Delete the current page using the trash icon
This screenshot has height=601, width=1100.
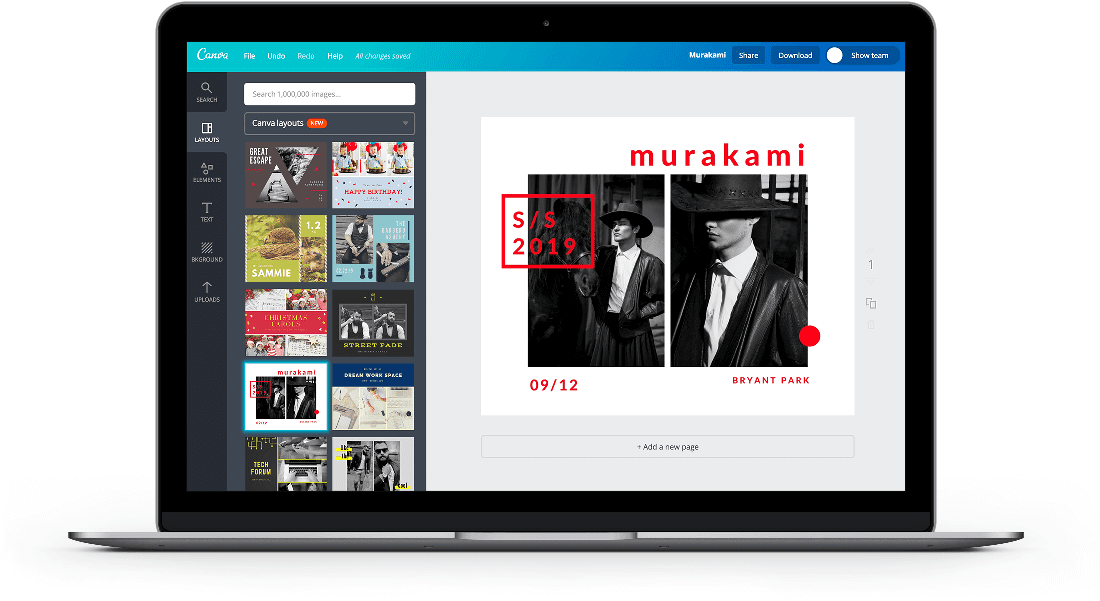(871, 325)
